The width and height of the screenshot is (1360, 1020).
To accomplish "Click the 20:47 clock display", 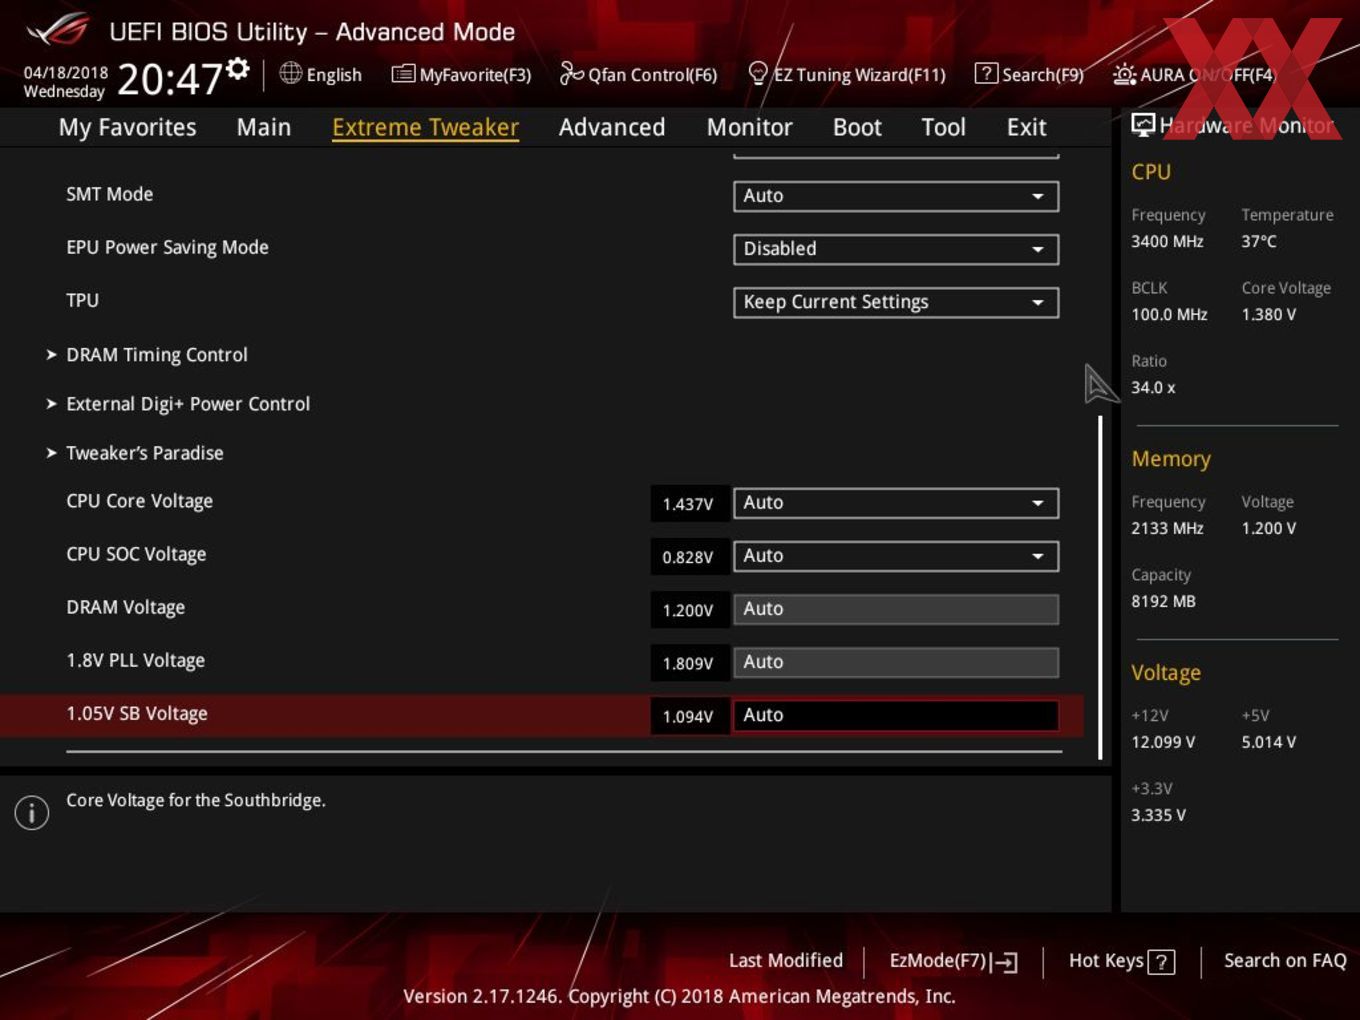I will [170, 79].
